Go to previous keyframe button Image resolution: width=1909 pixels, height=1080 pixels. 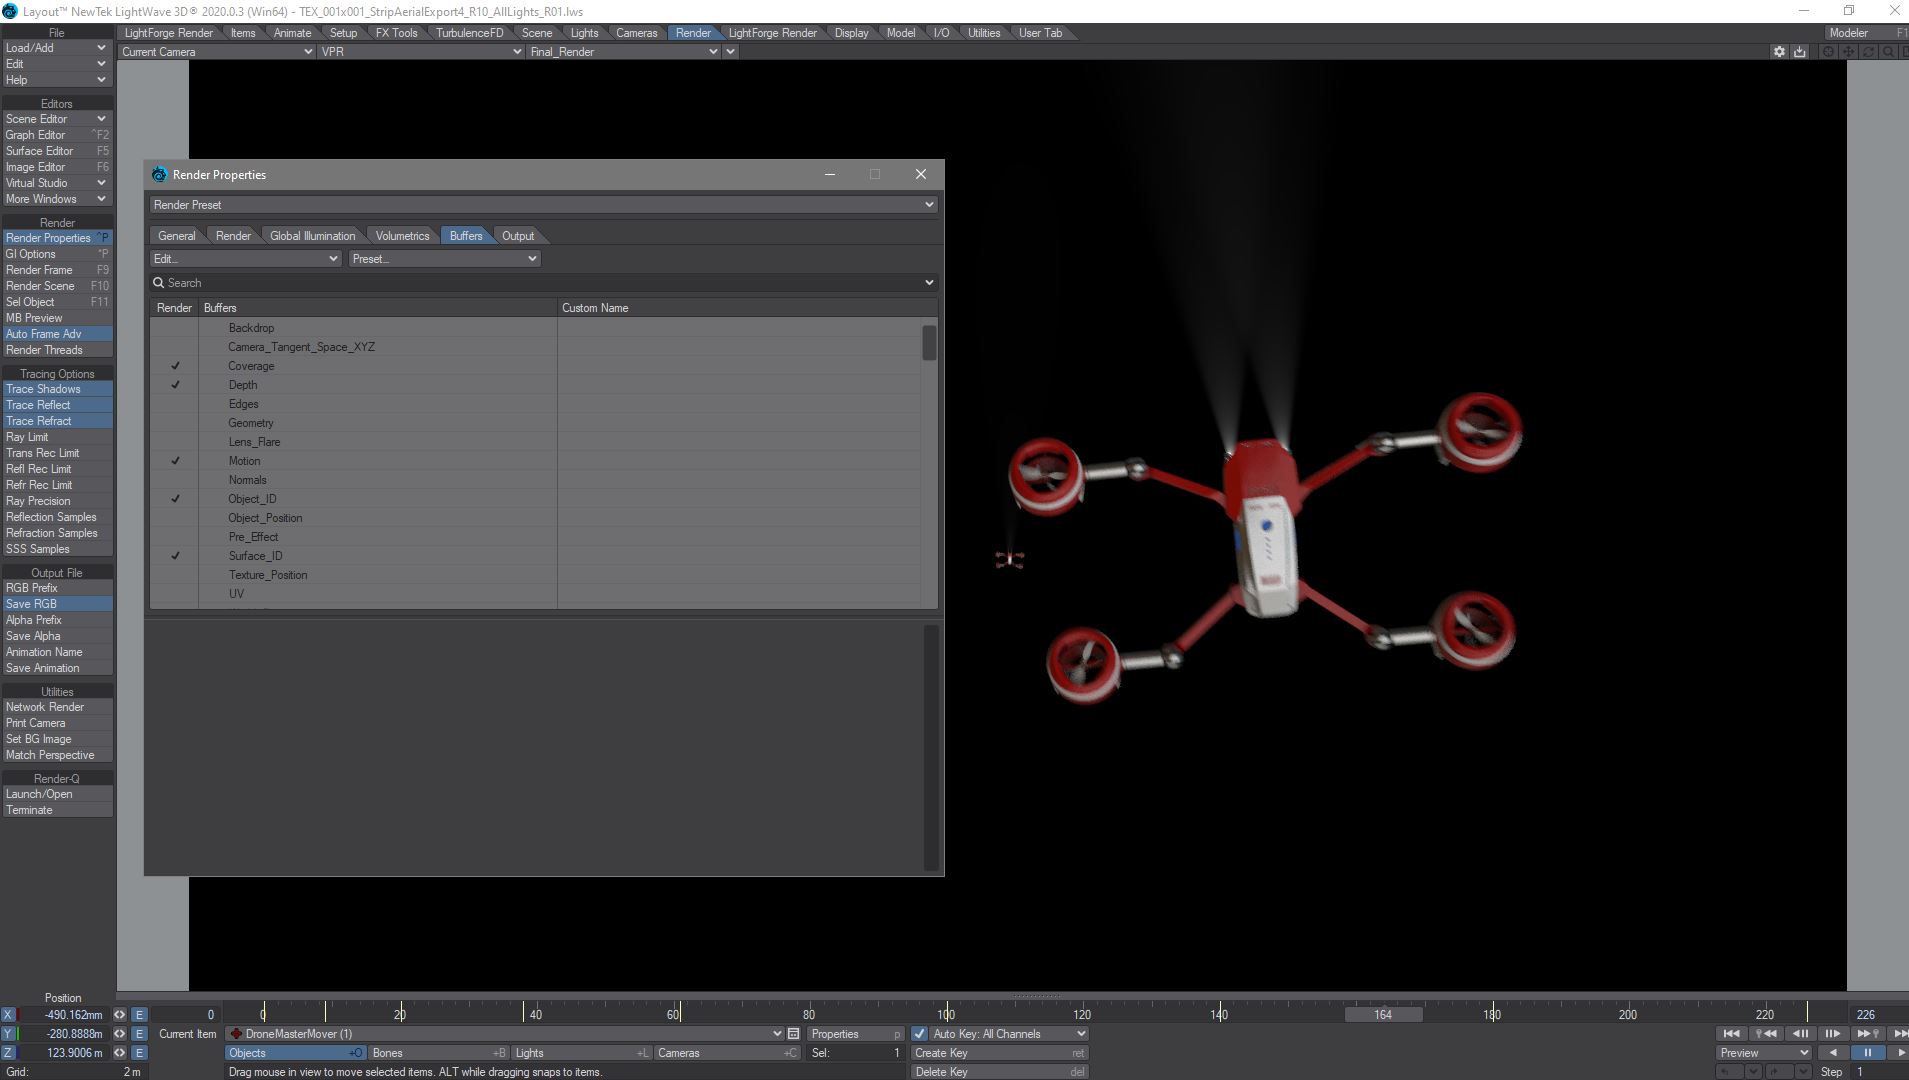click(1765, 1034)
